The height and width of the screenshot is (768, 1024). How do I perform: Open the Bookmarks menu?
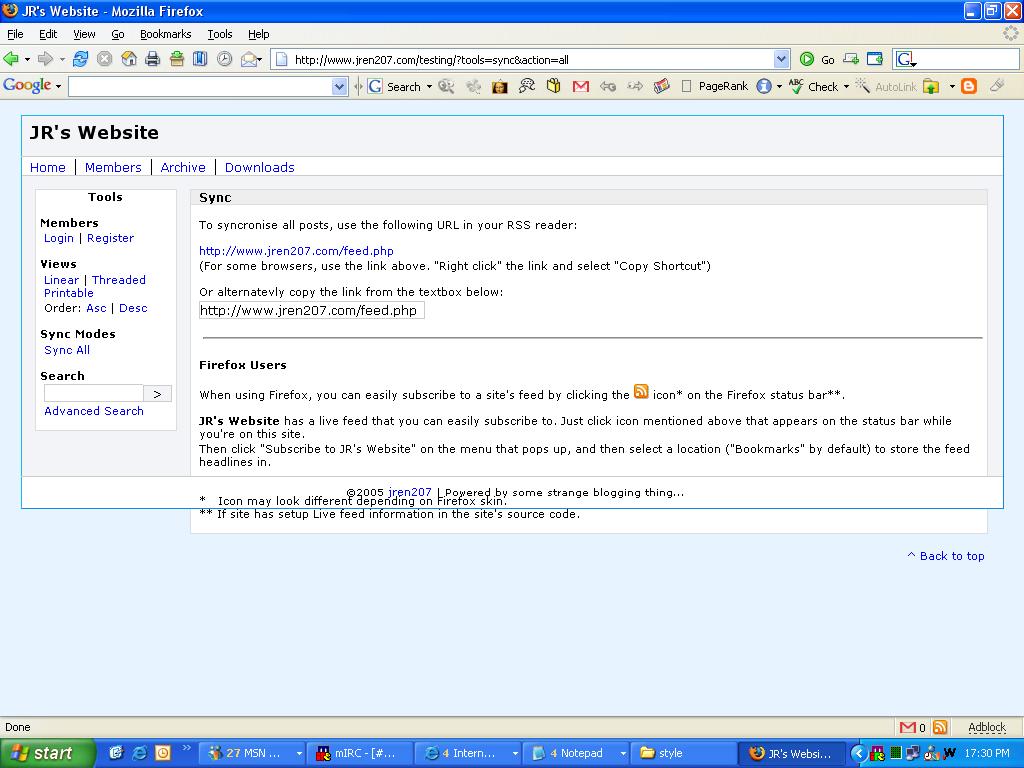[165, 34]
